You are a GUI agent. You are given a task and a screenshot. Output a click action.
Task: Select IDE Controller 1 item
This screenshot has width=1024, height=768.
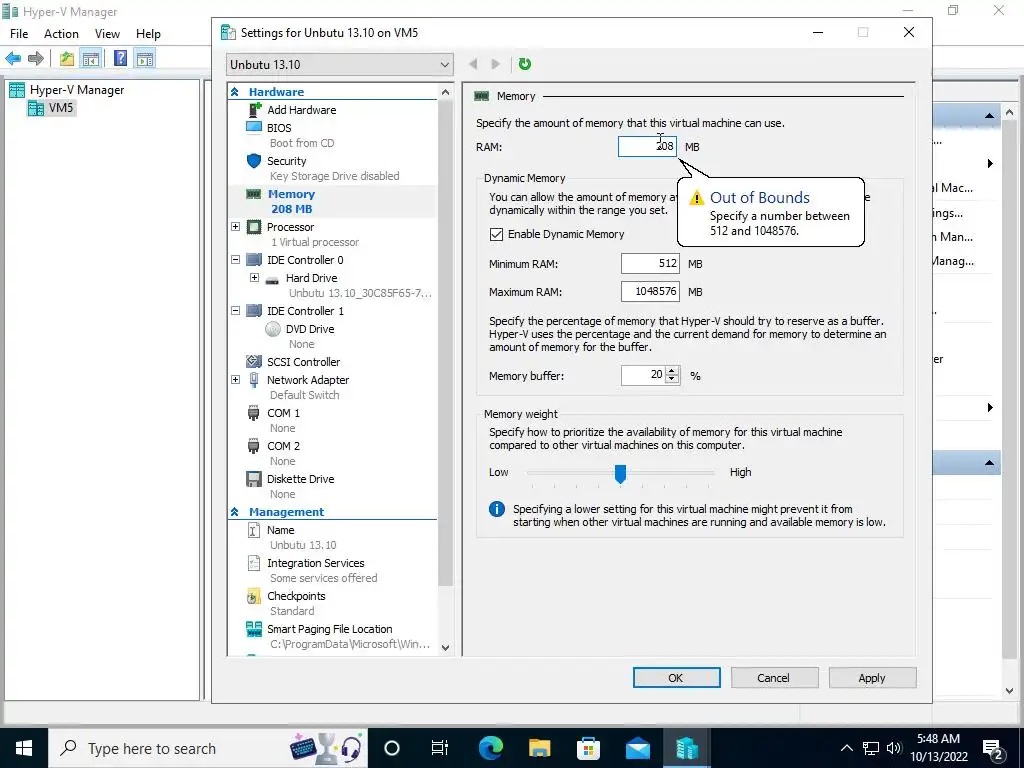pos(304,311)
